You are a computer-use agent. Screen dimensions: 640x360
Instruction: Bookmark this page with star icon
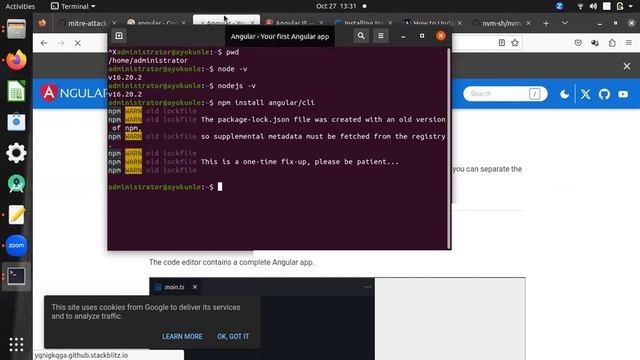click(515, 43)
